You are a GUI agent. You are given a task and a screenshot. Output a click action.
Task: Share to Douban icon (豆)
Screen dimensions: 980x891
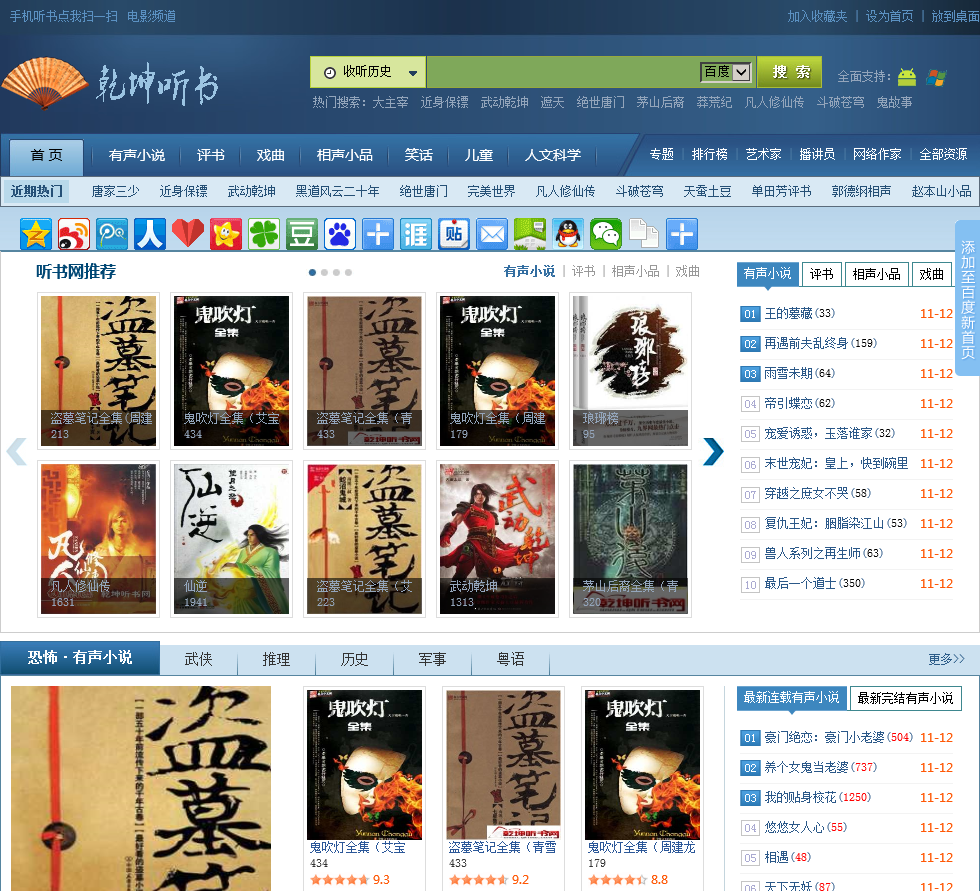tap(302, 234)
